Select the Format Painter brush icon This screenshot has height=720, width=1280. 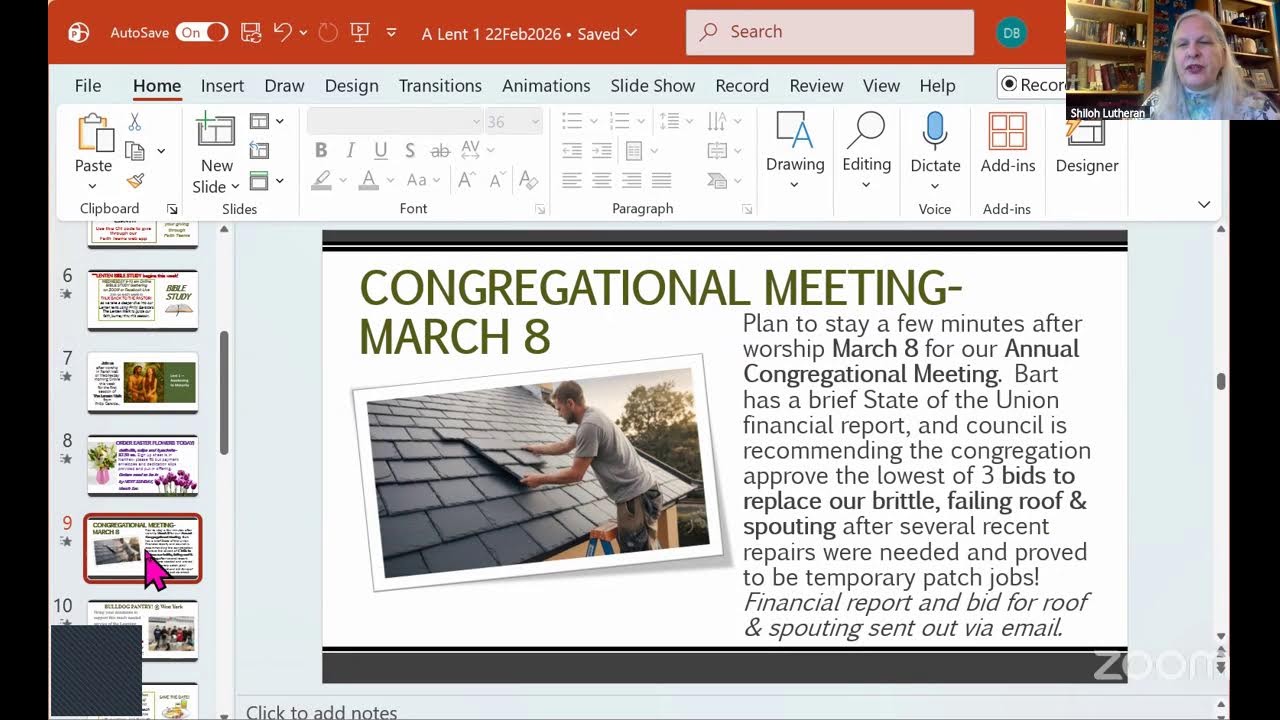point(135,181)
